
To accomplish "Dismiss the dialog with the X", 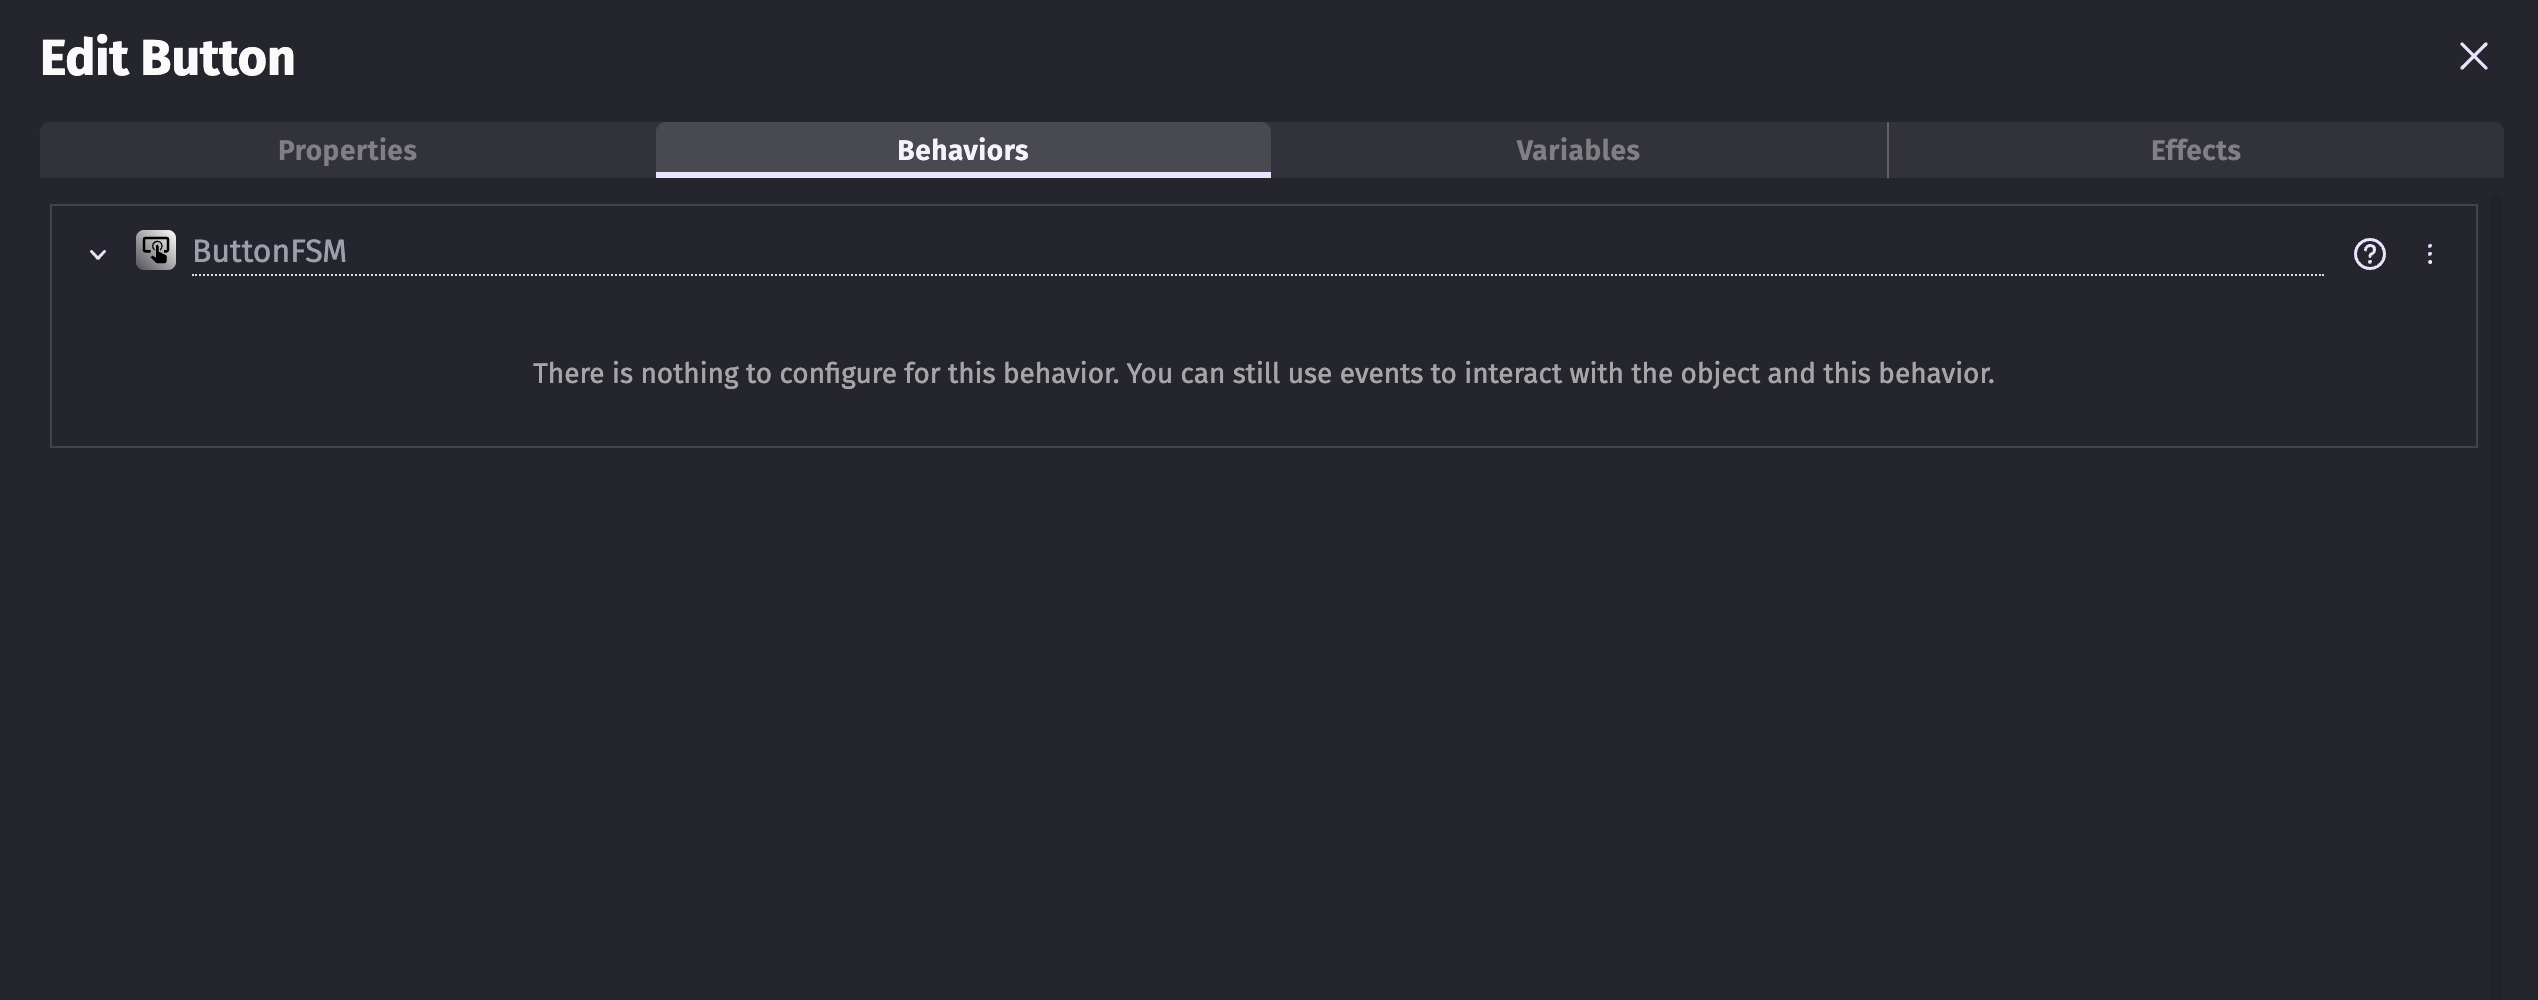I will pyautogui.click(x=2474, y=56).
